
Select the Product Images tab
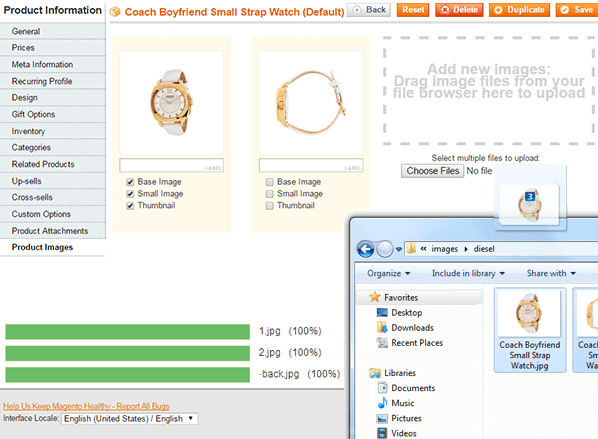(53, 248)
